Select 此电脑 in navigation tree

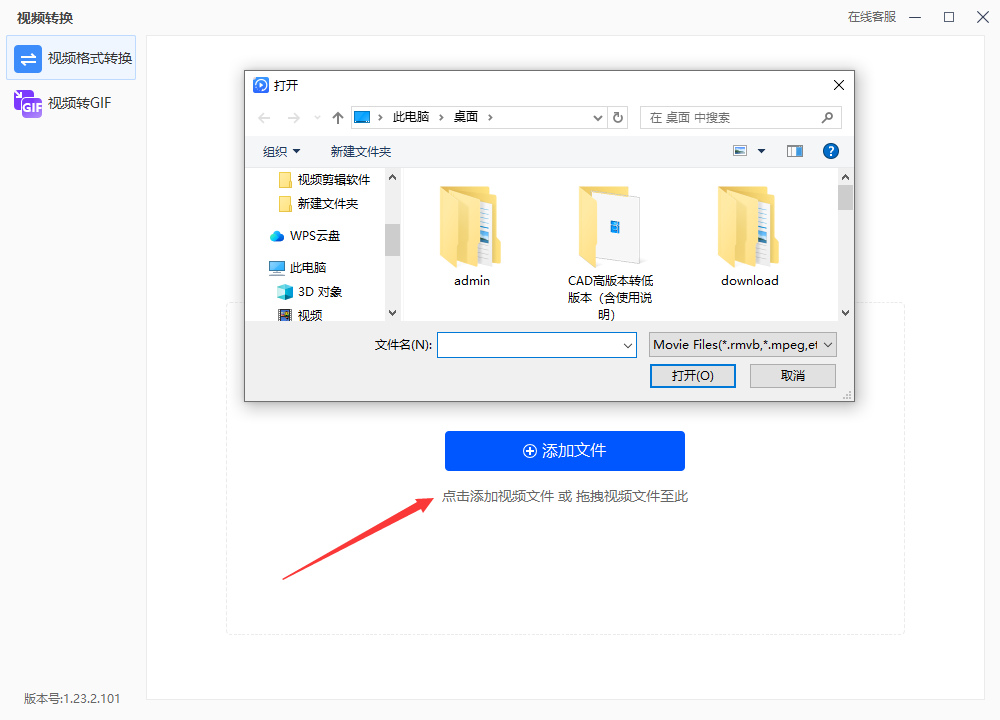pyautogui.click(x=298, y=268)
